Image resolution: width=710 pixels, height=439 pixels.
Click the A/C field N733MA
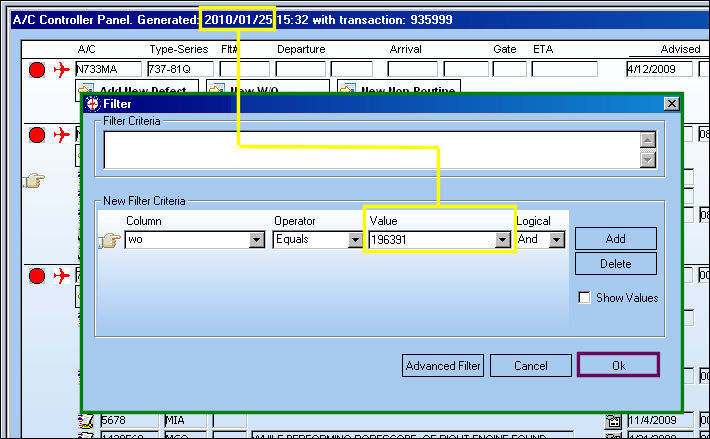(x=109, y=69)
